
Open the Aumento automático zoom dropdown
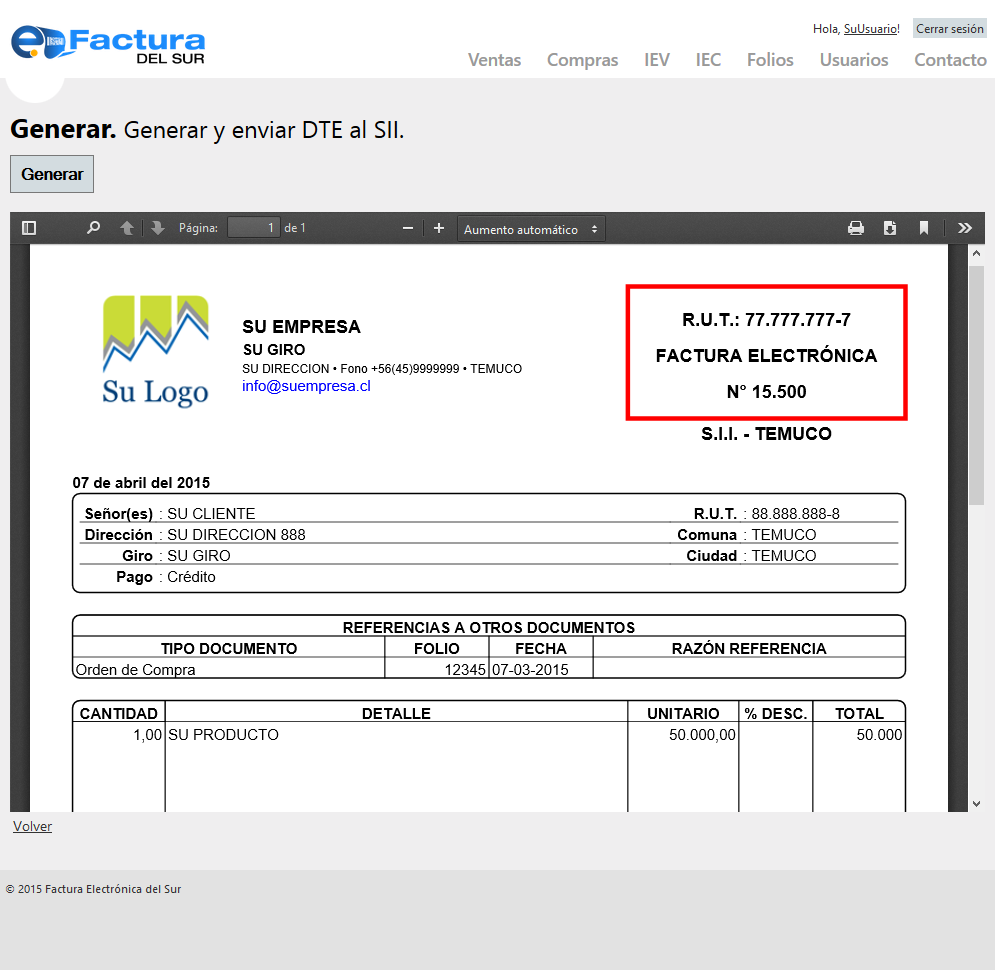(x=531, y=229)
